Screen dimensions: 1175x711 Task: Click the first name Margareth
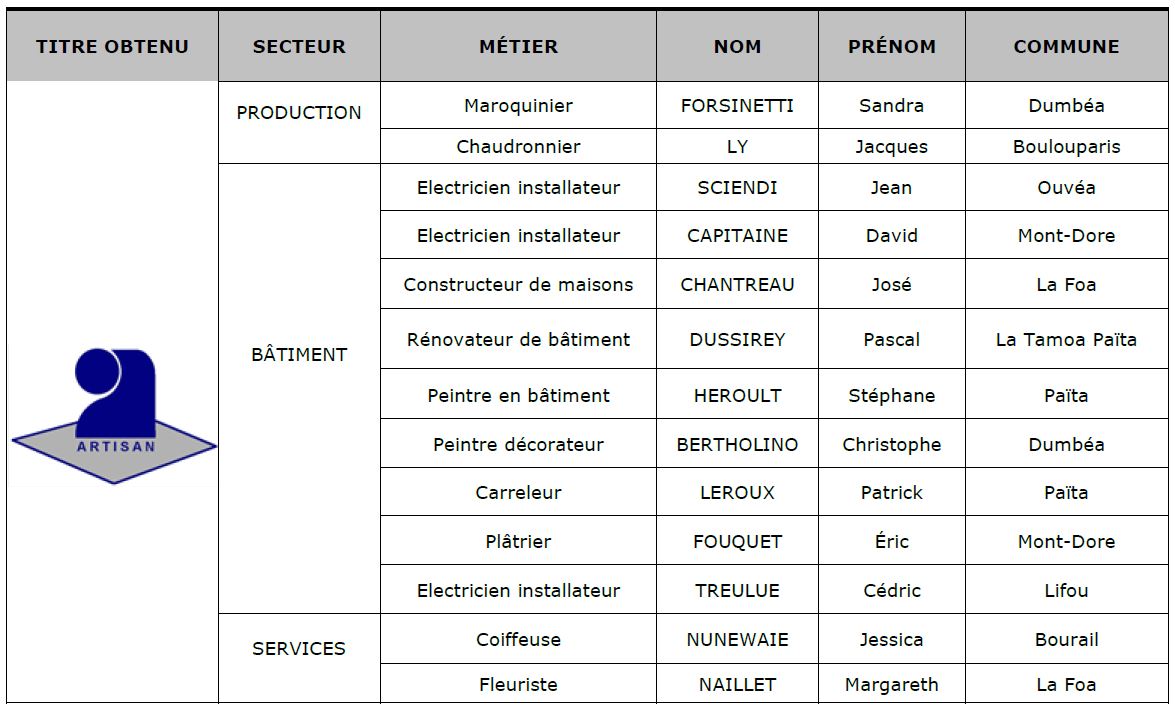(891, 685)
